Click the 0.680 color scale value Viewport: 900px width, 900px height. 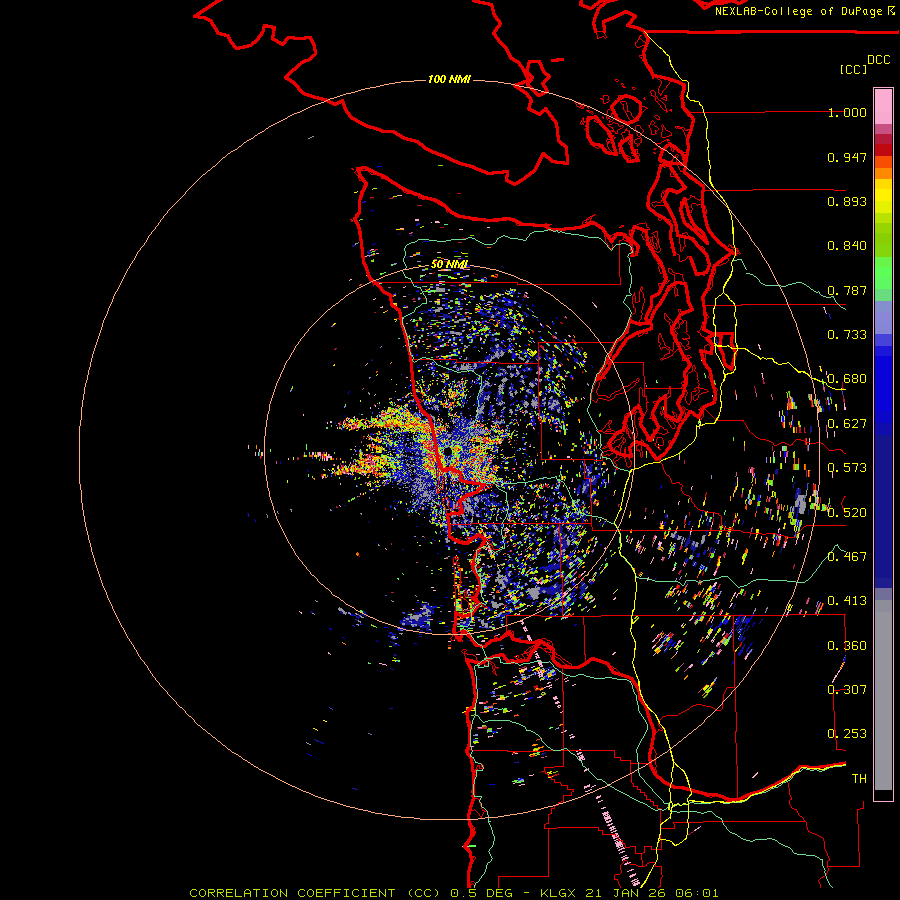point(847,379)
